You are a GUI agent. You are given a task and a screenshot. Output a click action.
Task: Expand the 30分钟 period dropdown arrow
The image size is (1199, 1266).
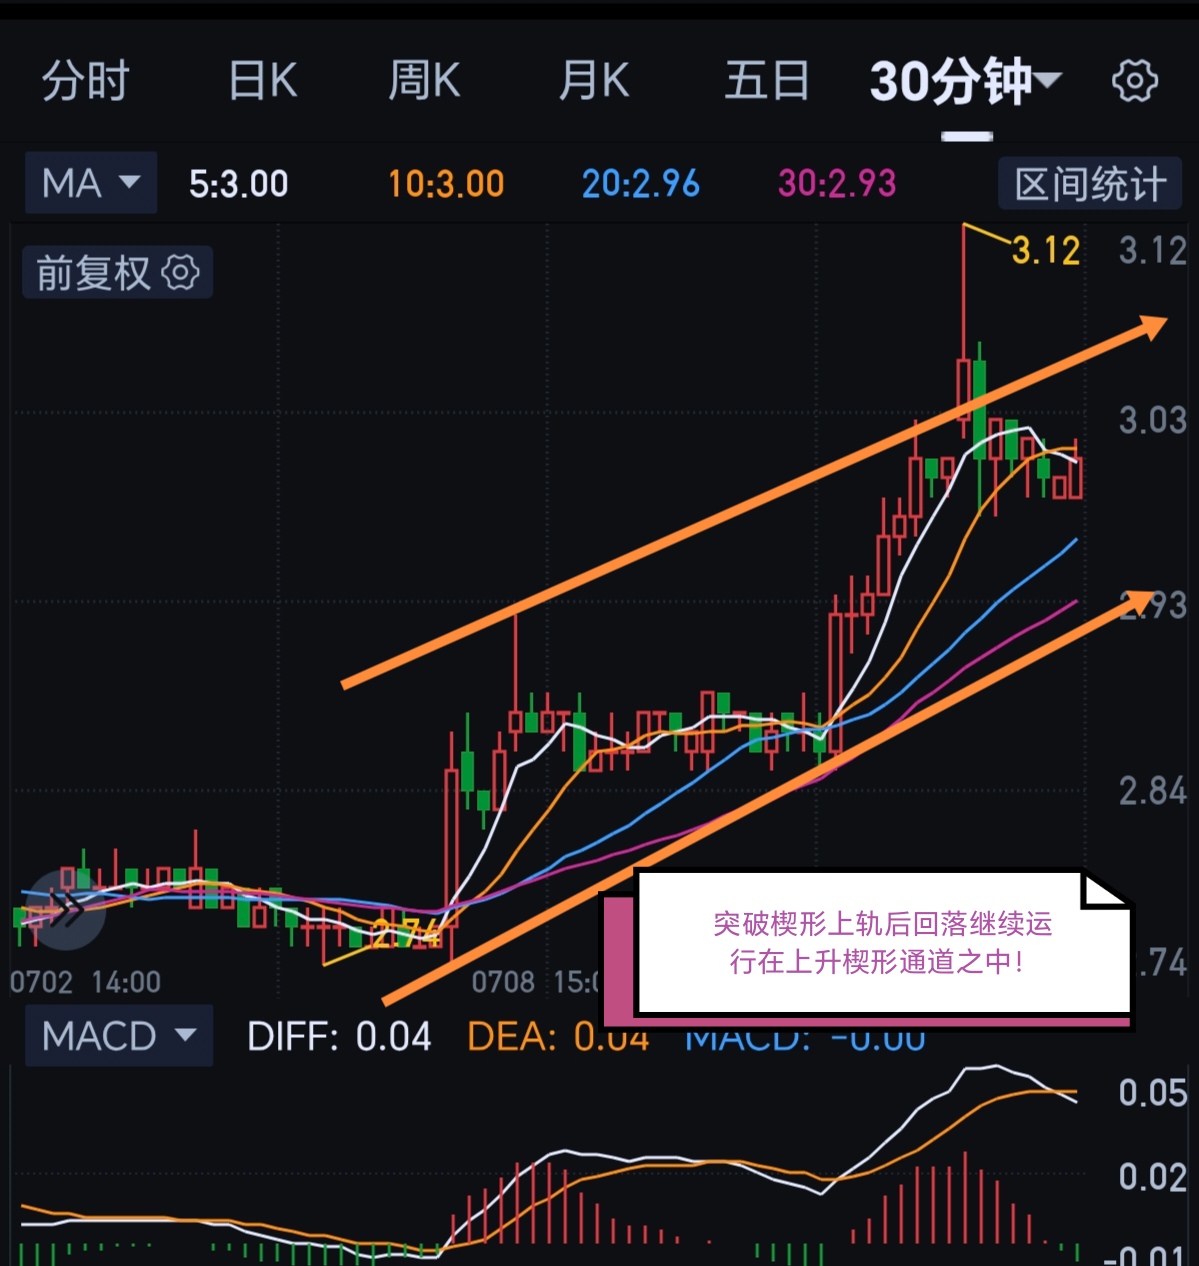click(1047, 80)
